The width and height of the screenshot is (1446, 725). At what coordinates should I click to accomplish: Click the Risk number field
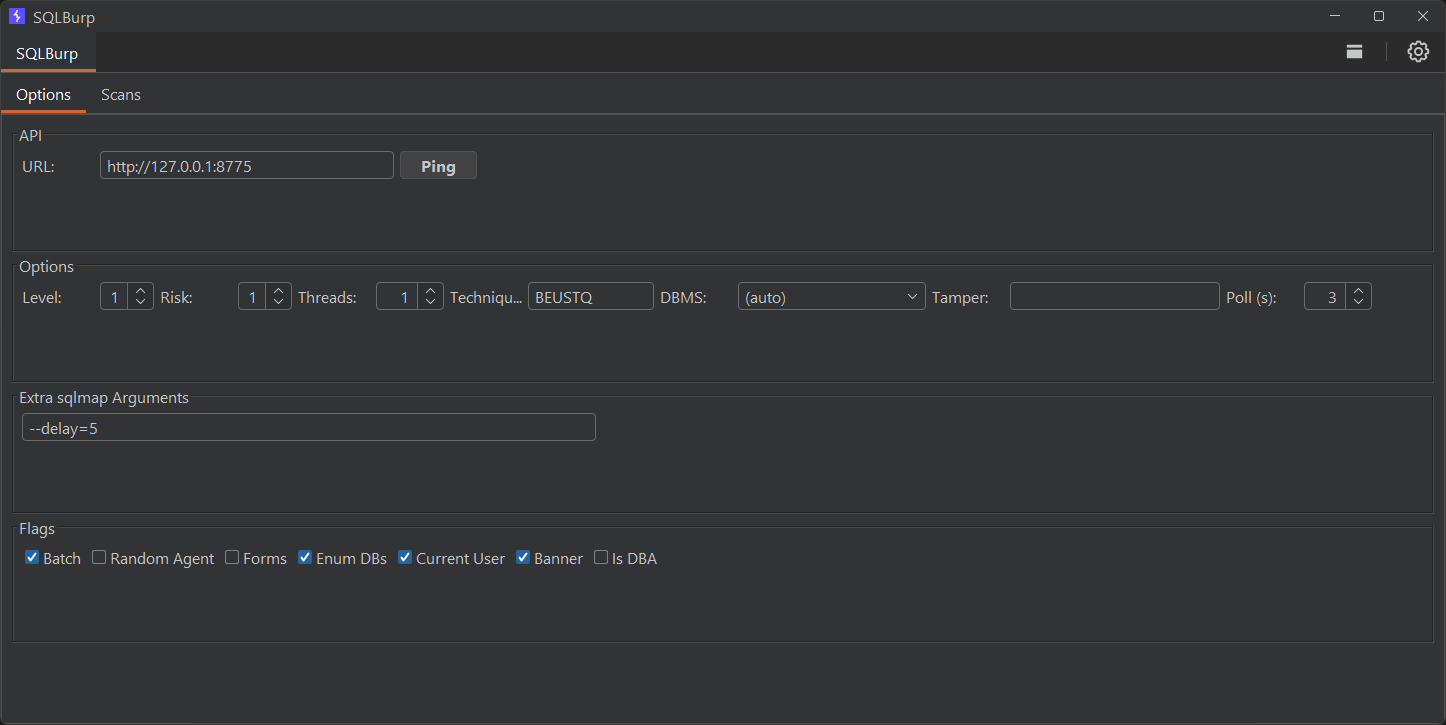[x=252, y=296]
